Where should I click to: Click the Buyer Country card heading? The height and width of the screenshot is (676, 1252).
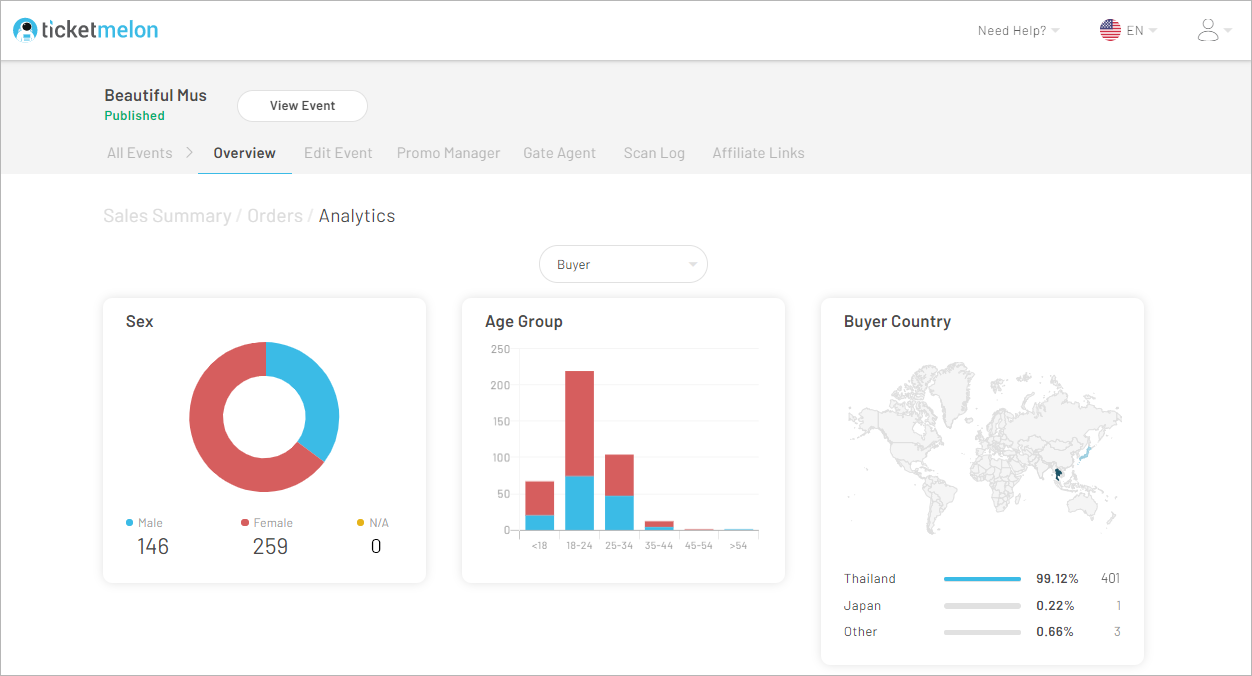pyautogui.click(x=897, y=322)
